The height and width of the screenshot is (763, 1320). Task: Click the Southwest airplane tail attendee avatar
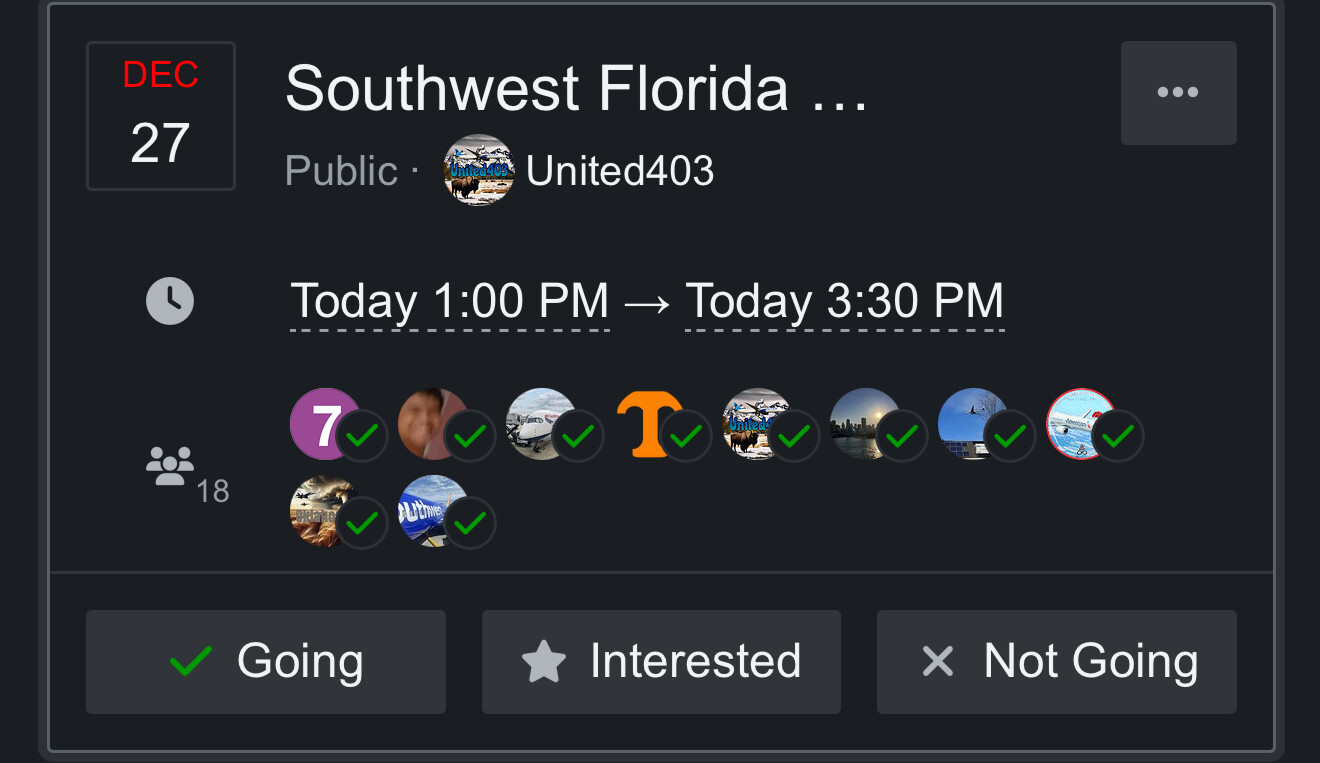pyautogui.click(x=432, y=510)
